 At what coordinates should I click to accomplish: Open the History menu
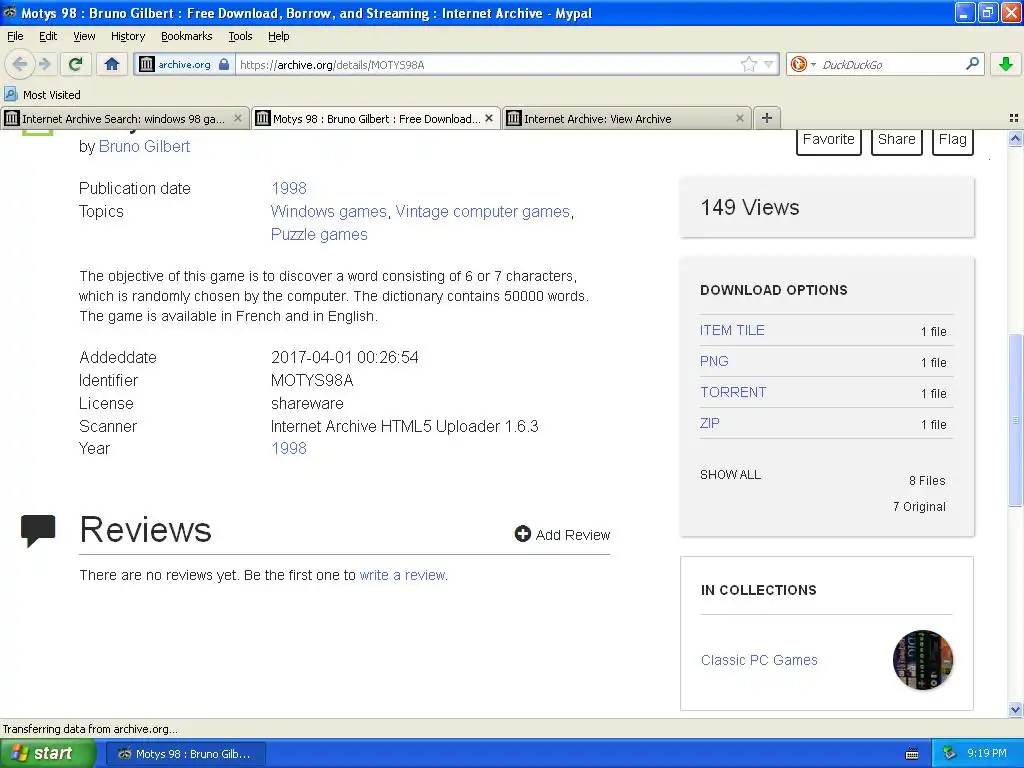tap(128, 36)
